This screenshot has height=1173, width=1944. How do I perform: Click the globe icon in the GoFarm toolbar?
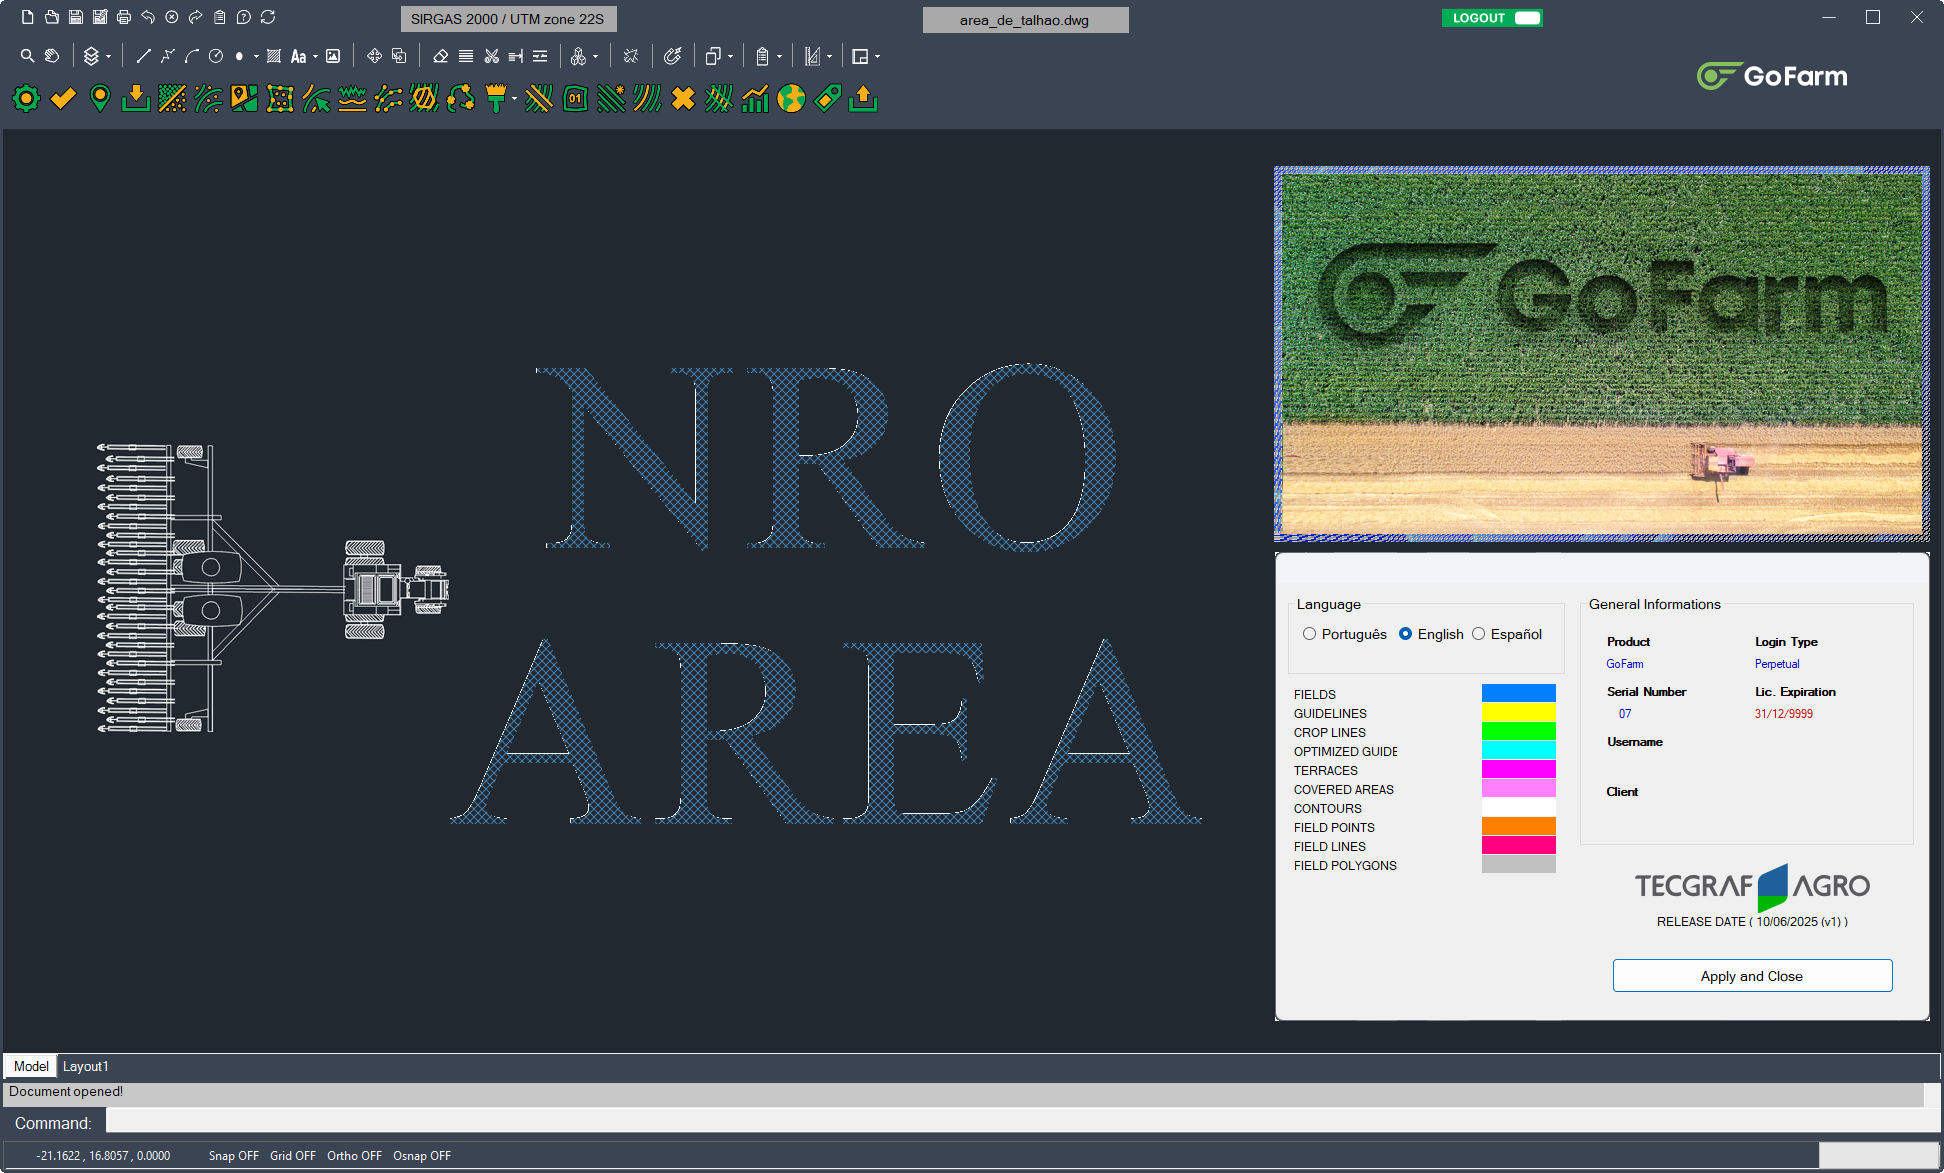791,99
